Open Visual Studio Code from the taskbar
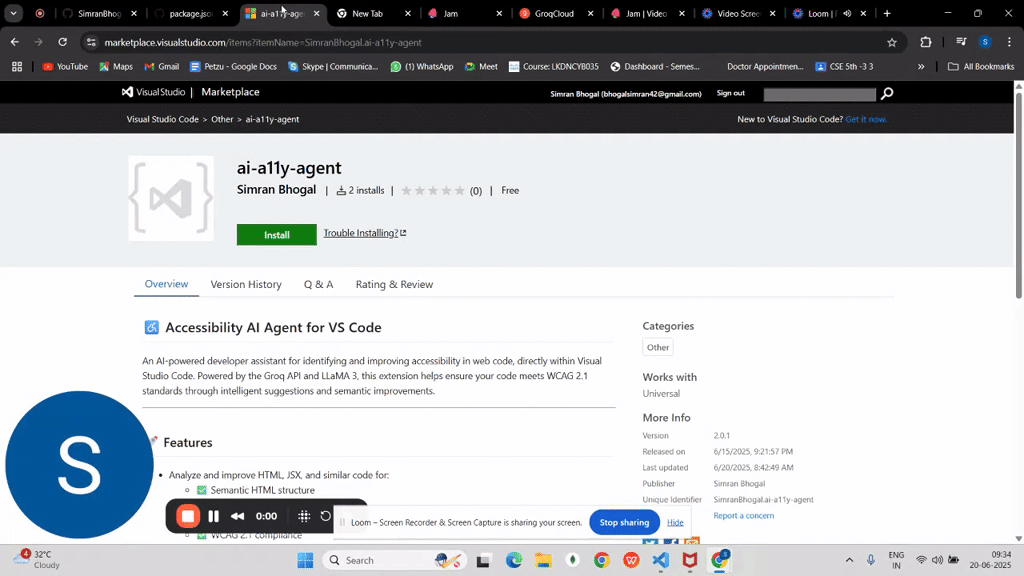This screenshot has width=1024, height=576. tap(660, 560)
